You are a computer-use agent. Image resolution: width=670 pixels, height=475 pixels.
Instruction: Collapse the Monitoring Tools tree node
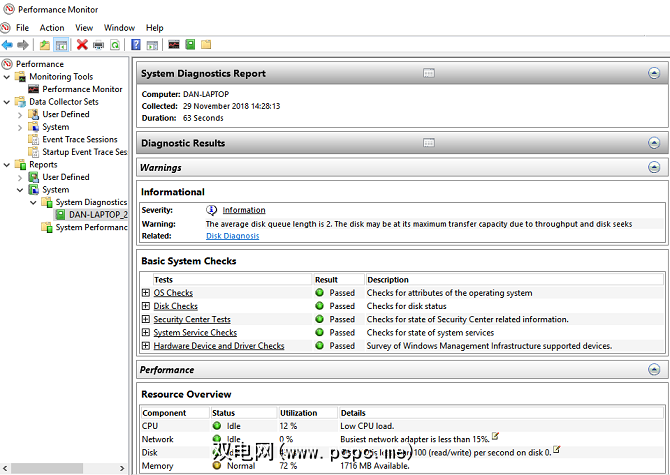8,76
